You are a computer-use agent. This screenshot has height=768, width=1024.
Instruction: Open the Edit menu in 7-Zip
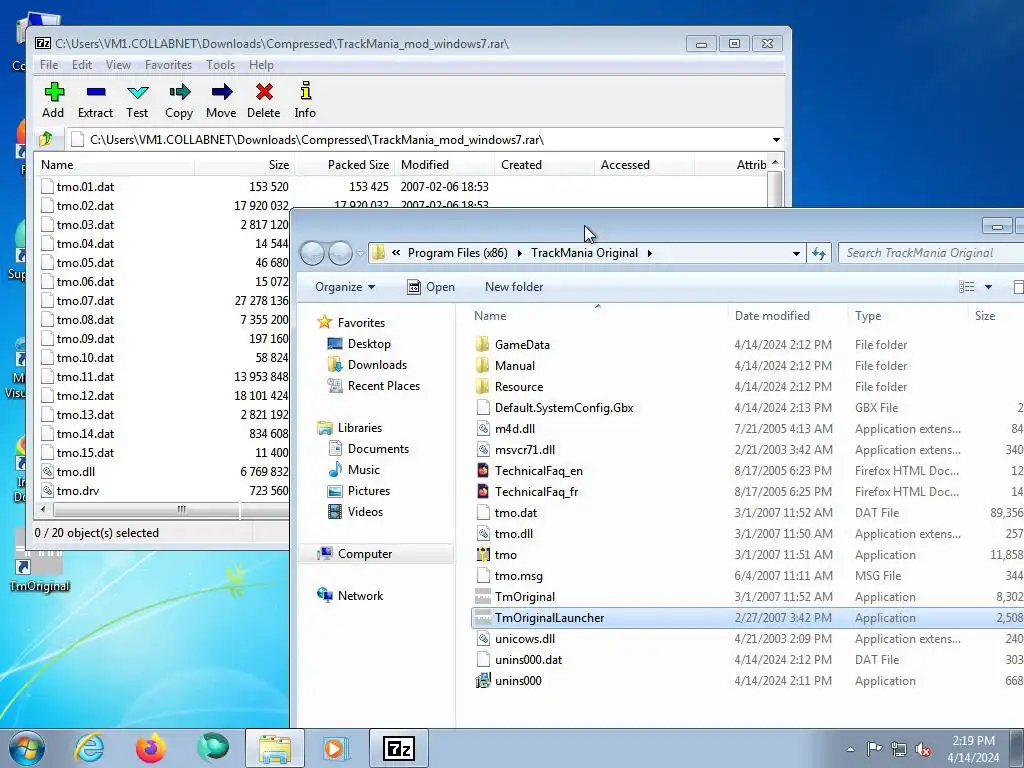[x=82, y=65]
